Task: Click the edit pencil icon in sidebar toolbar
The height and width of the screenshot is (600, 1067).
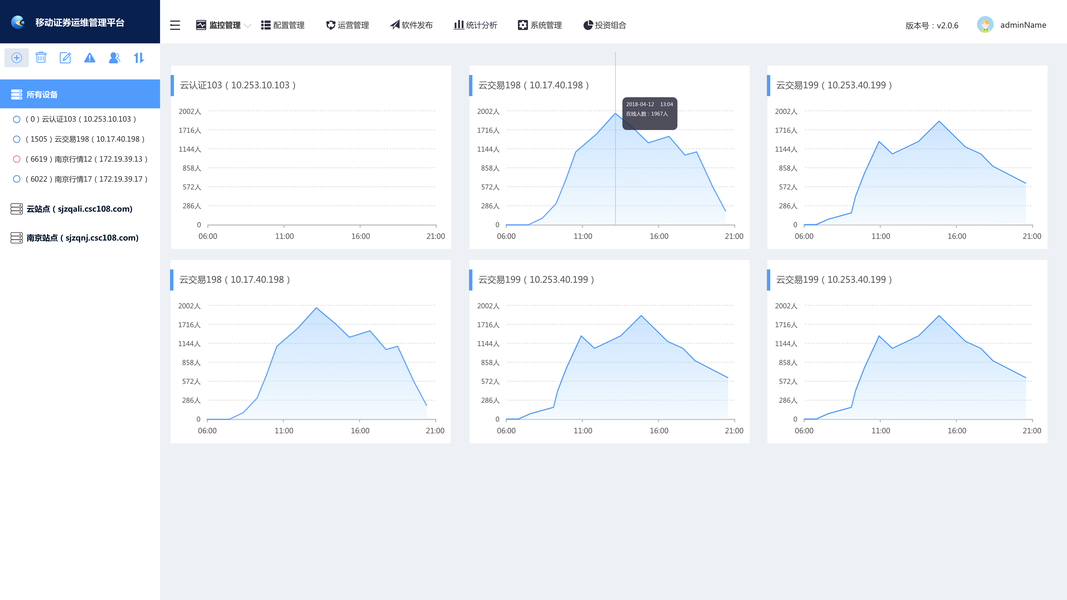Action: click(x=65, y=58)
